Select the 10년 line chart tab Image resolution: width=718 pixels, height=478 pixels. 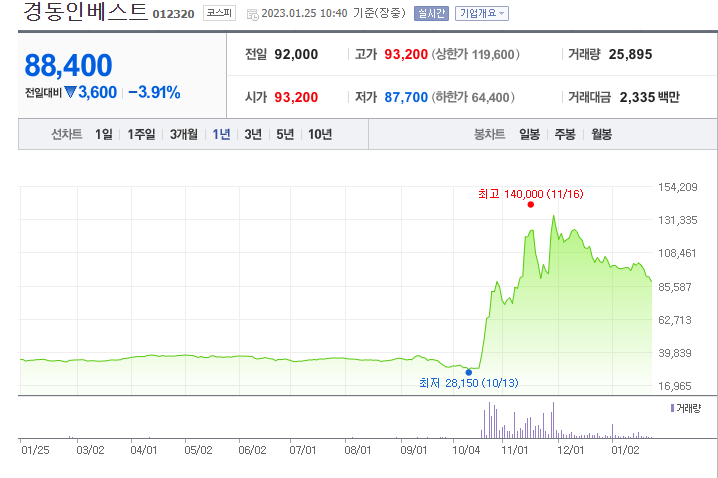click(x=320, y=134)
